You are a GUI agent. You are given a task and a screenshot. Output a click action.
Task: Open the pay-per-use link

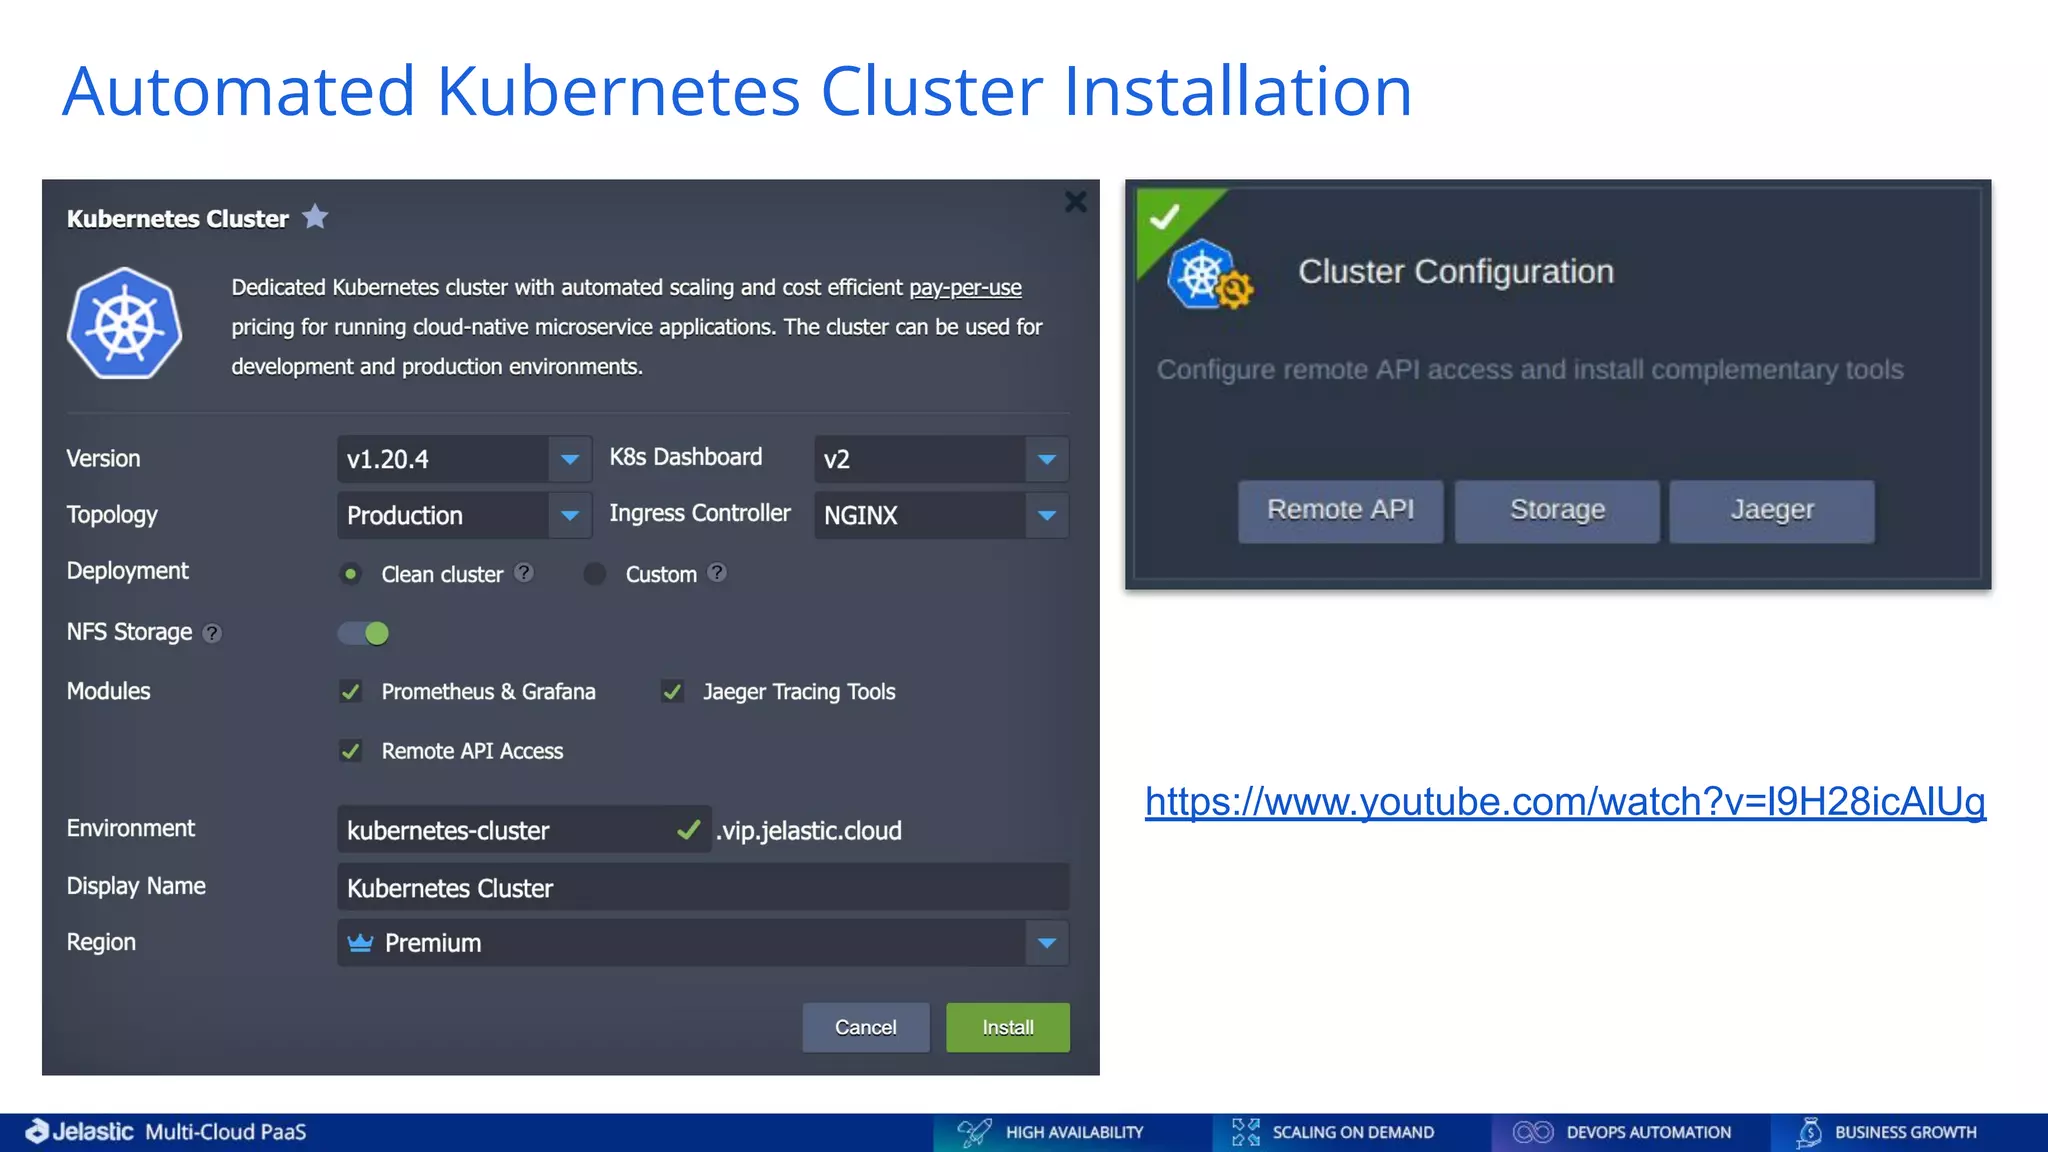(x=965, y=288)
